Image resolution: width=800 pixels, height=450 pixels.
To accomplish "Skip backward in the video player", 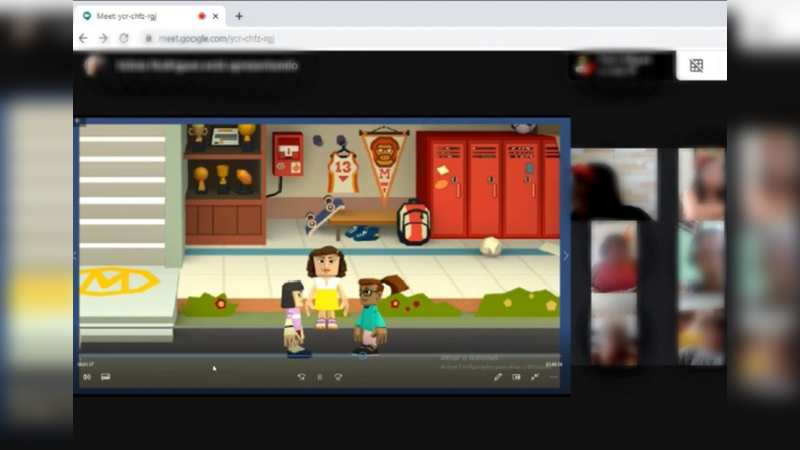I will click(x=301, y=377).
